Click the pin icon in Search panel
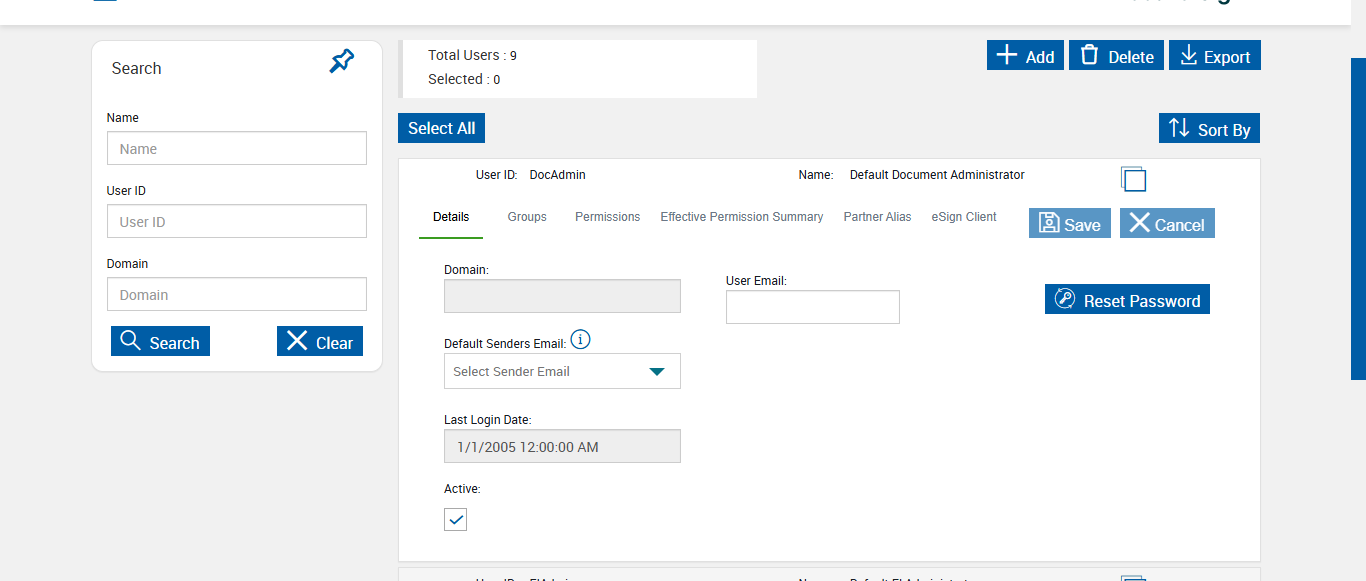 click(342, 61)
